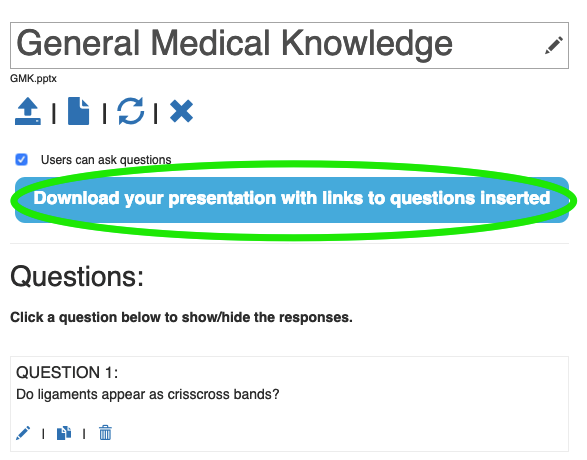Click the blue X delete icon
The width and height of the screenshot is (587, 460).
(x=181, y=111)
